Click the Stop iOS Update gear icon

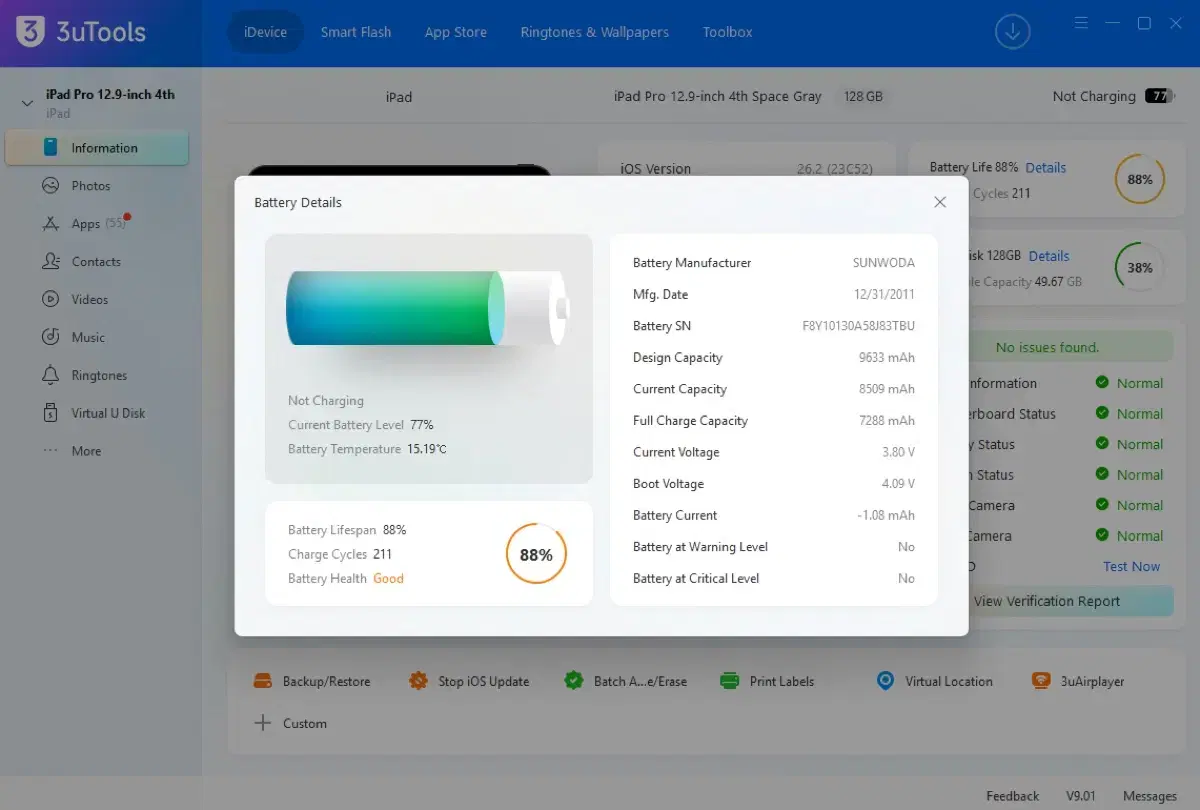click(x=418, y=681)
